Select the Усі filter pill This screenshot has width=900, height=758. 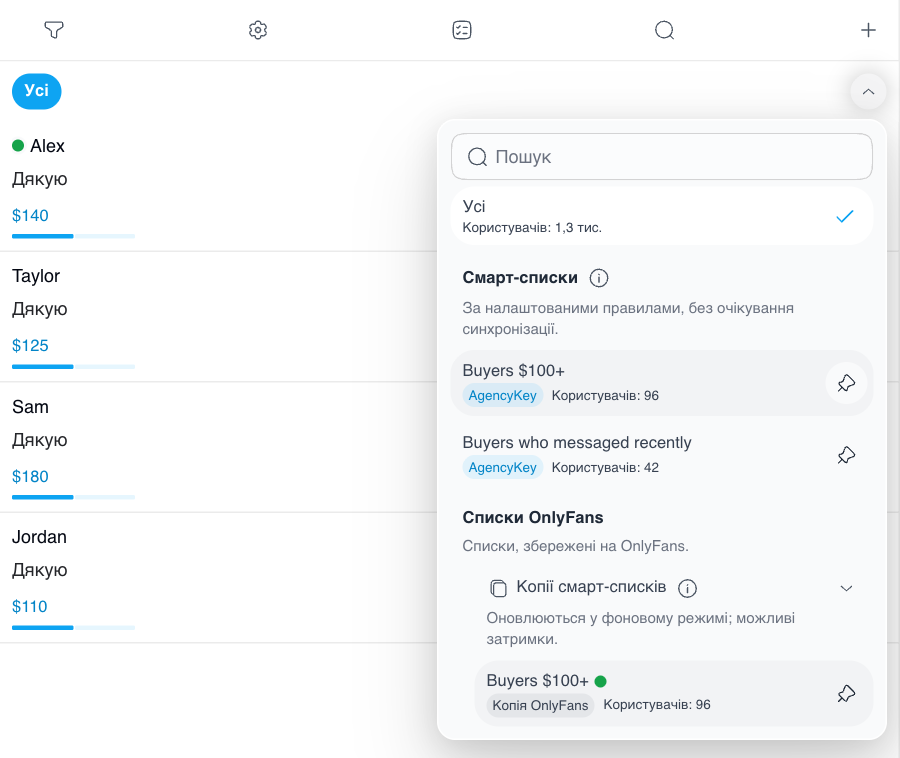point(37,91)
